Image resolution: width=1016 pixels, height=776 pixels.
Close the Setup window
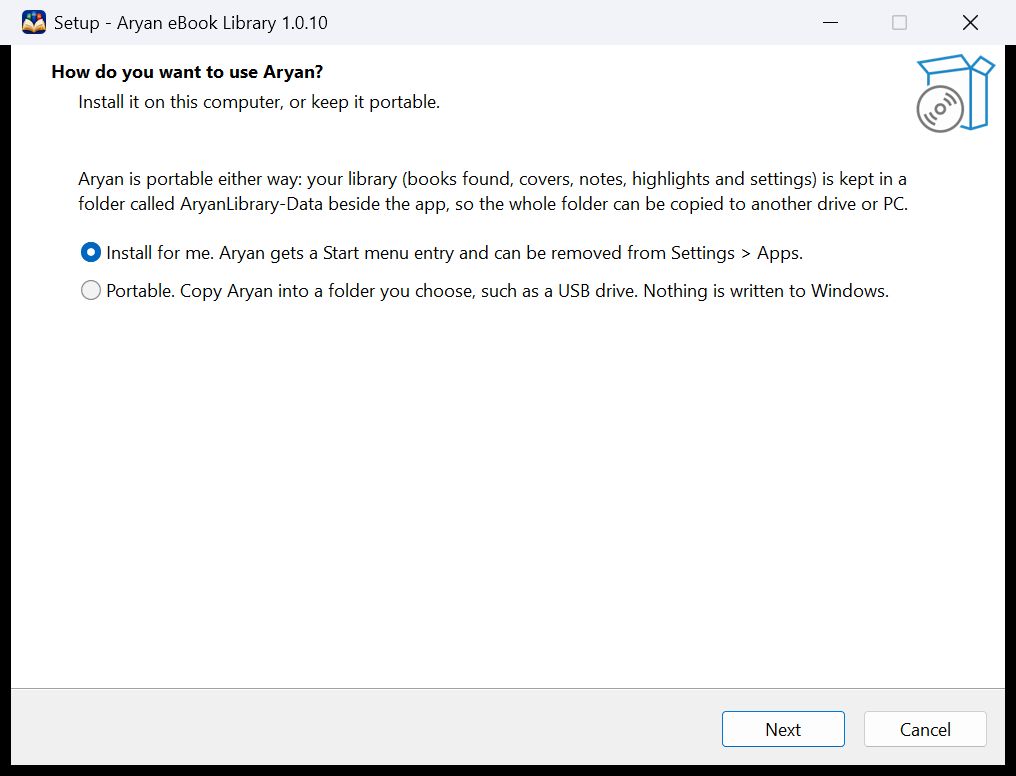coord(970,23)
